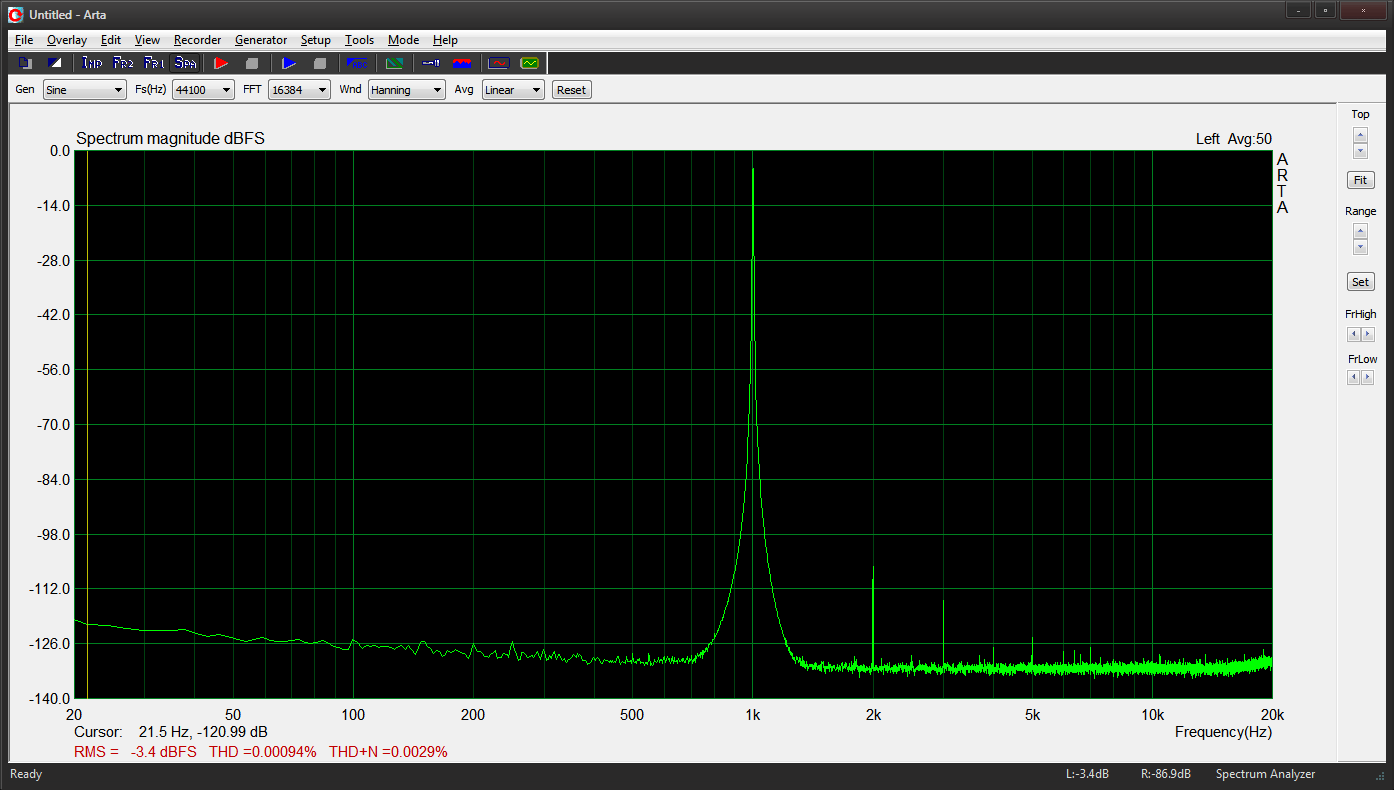1394x790 pixels.
Task: Expand the Avg Linear dropdown
Action: [513, 90]
